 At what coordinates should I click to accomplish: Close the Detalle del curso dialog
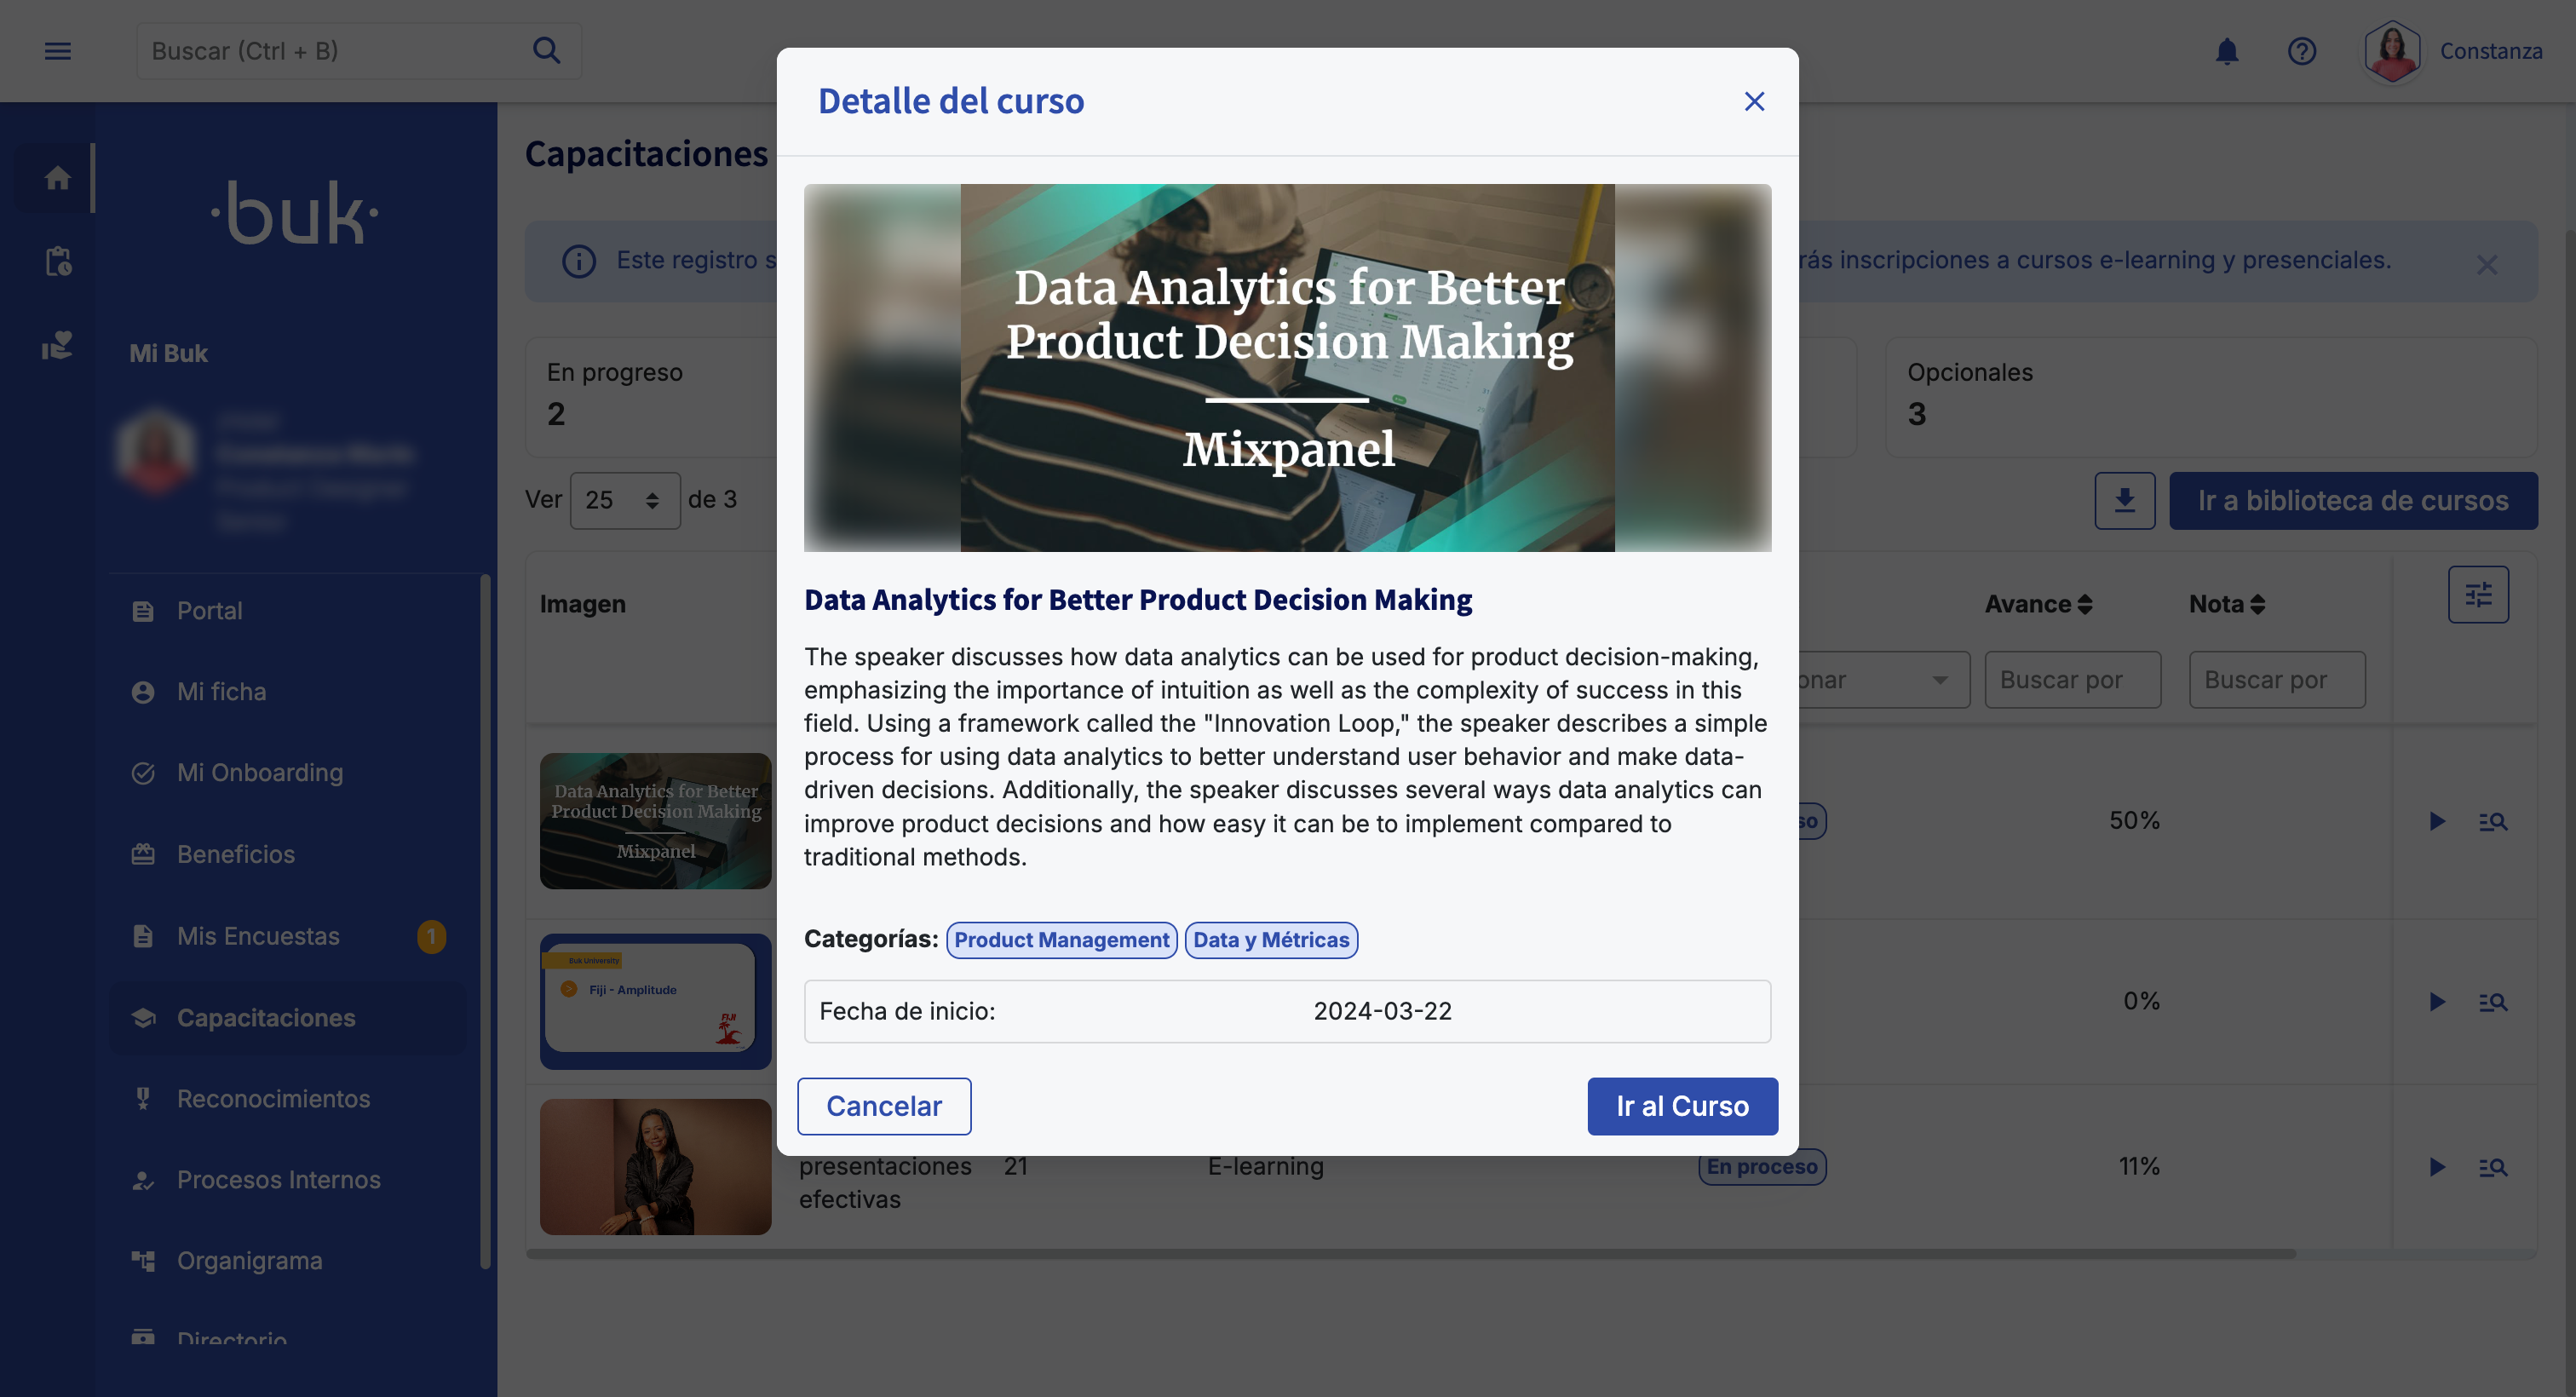click(x=1754, y=101)
